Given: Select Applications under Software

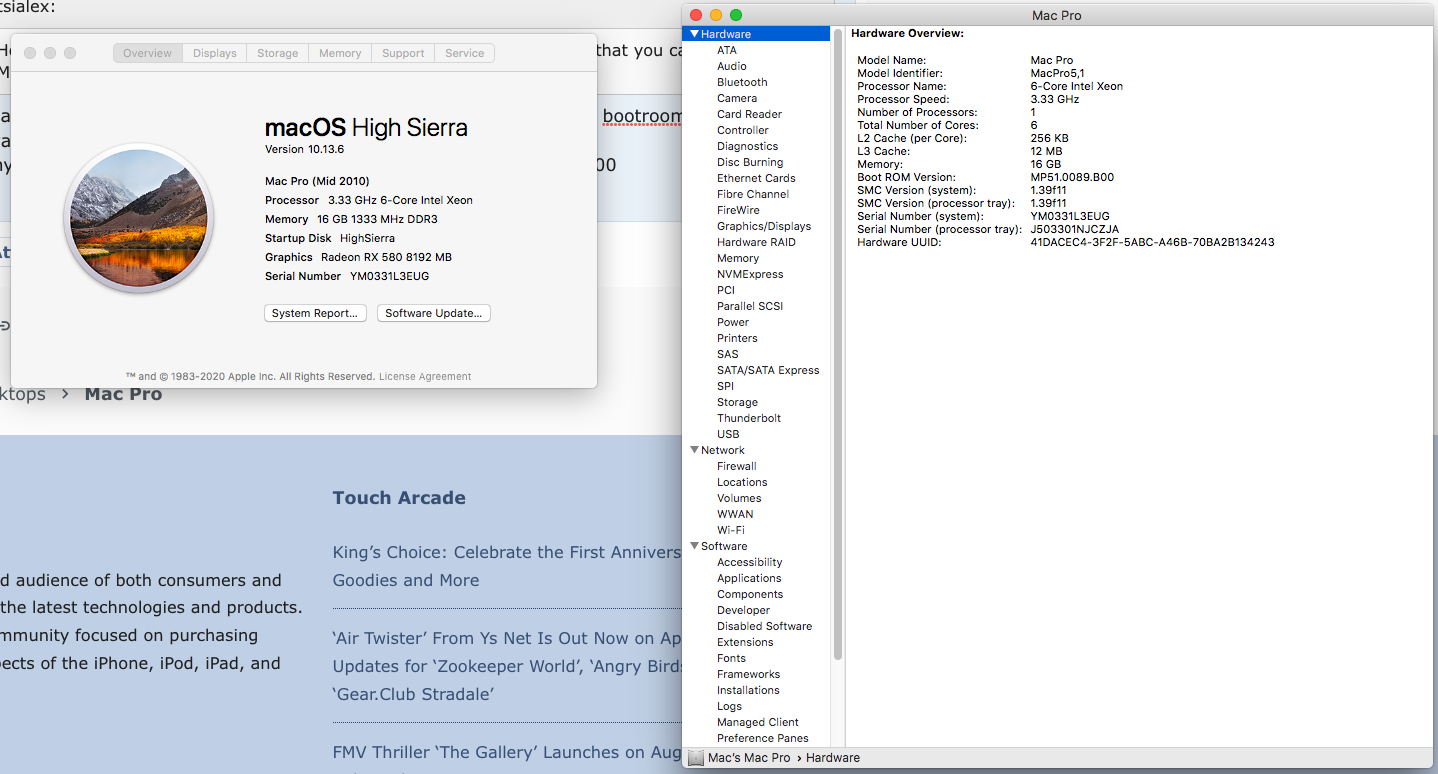Looking at the screenshot, I should point(749,578).
